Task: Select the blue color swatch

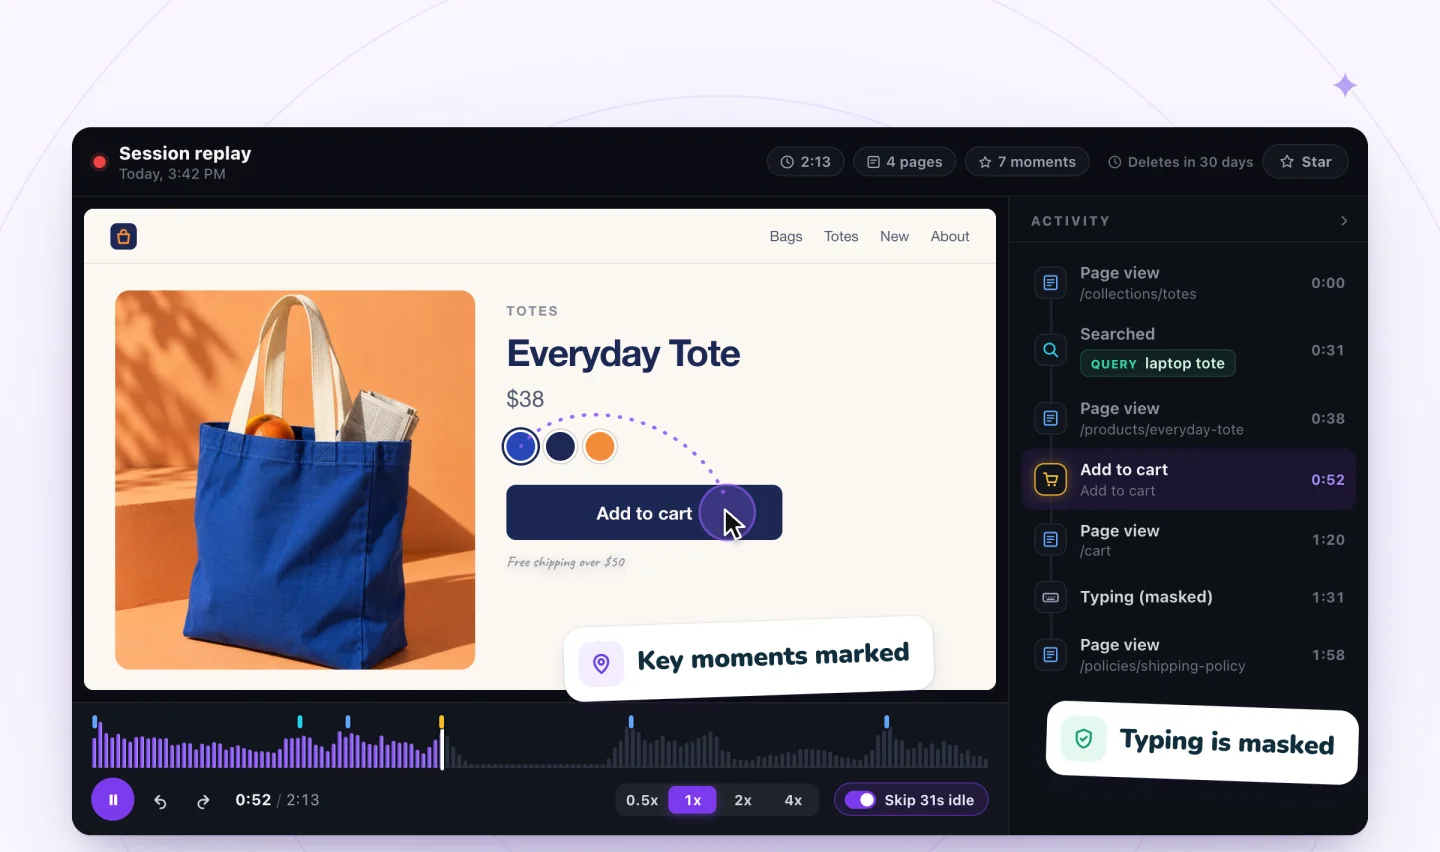Action: (521, 447)
